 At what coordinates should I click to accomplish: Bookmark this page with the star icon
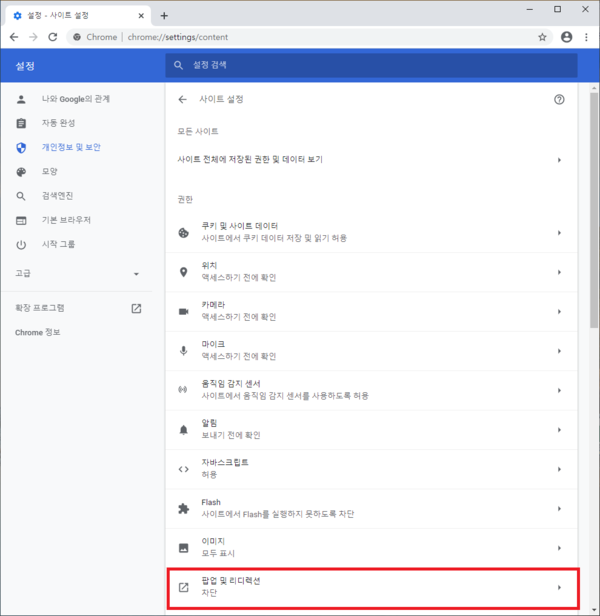(x=542, y=37)
